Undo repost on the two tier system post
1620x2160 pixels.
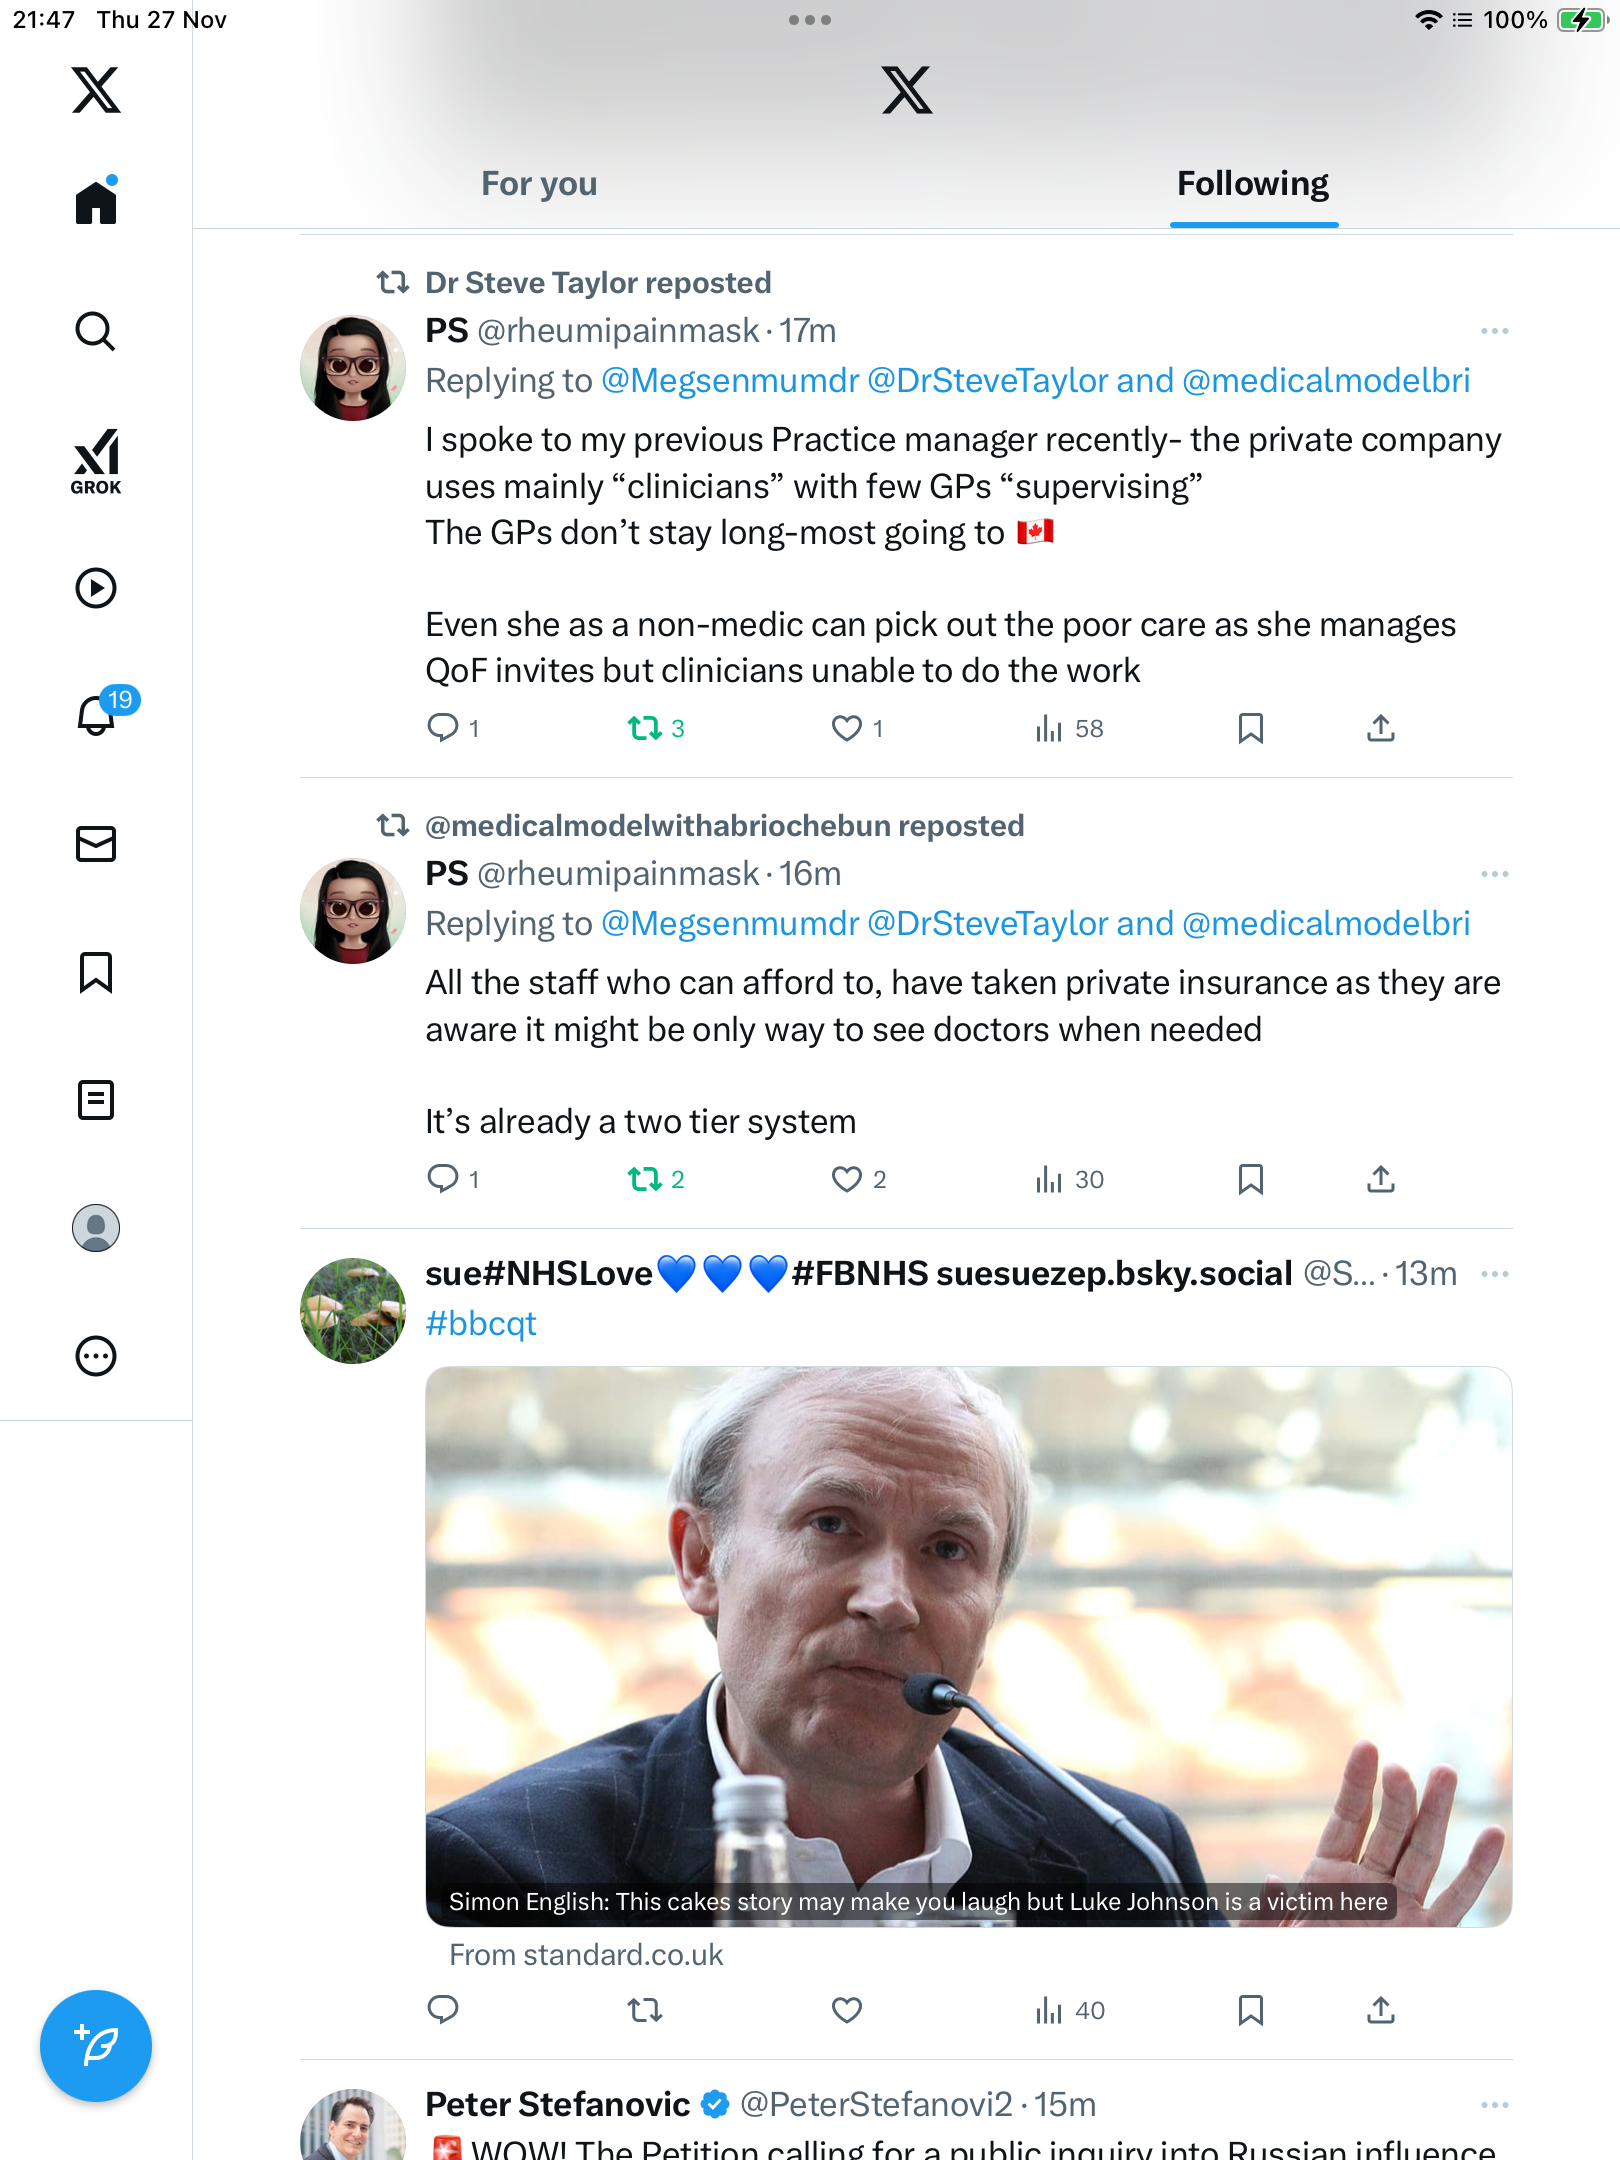(645, 1180)
